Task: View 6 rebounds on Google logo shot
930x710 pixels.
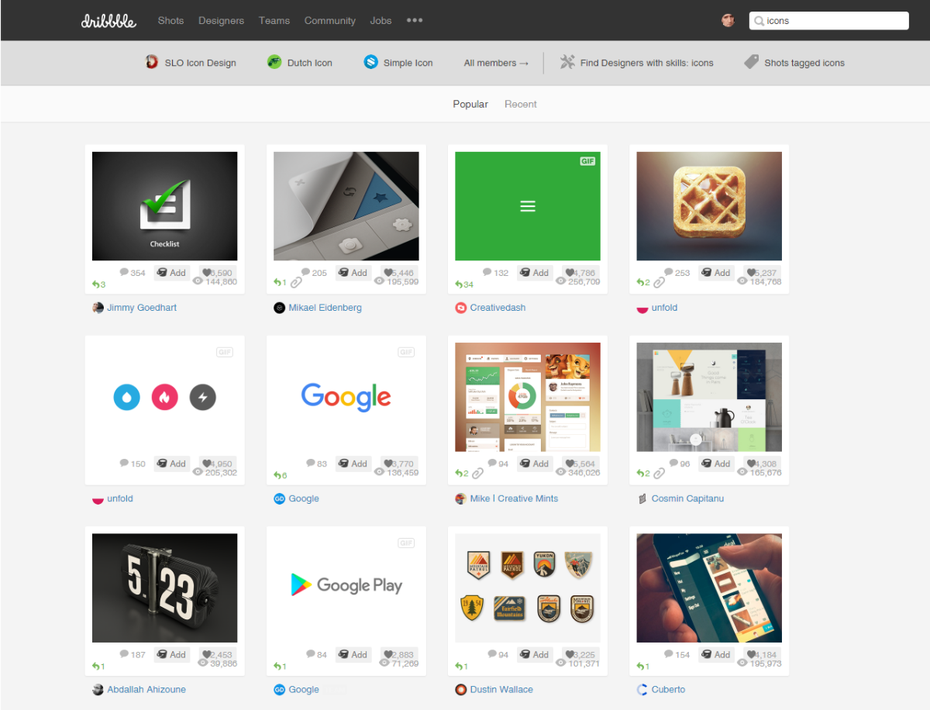Action: click(x=281, y=476)
